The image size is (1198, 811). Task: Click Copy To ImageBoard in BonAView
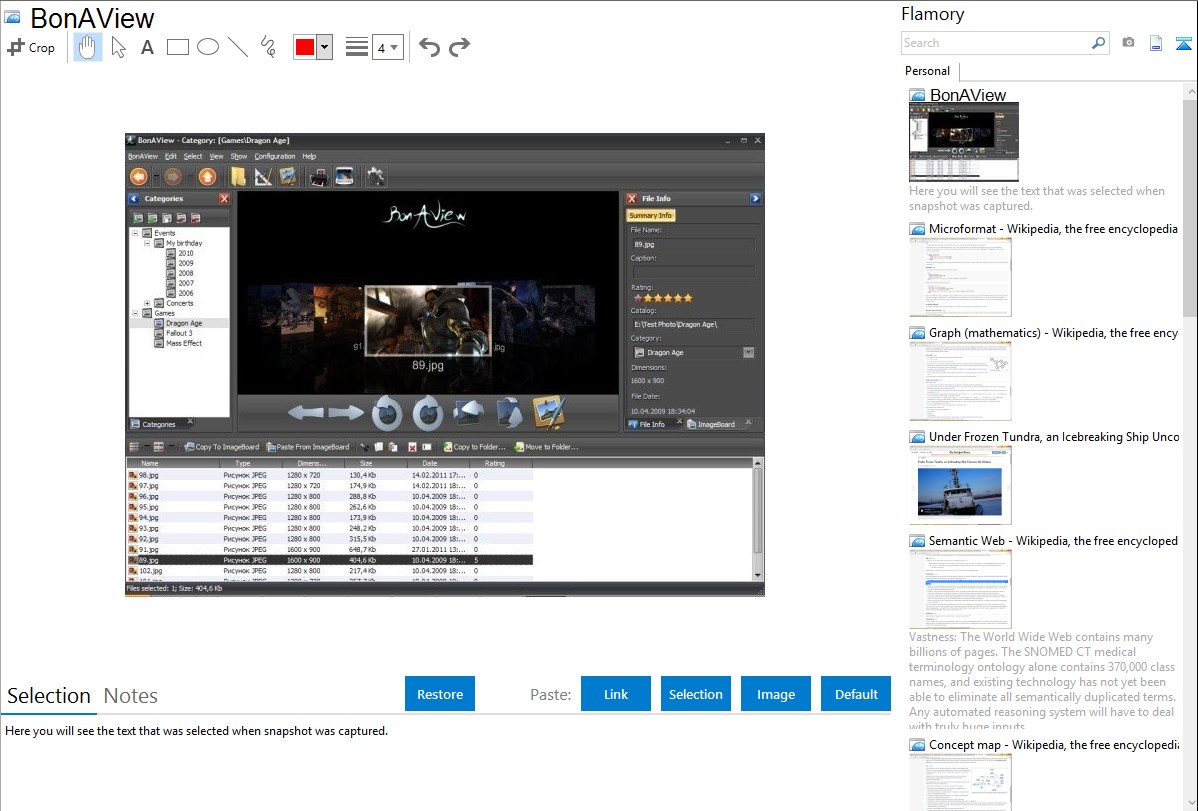pos(222,447)
